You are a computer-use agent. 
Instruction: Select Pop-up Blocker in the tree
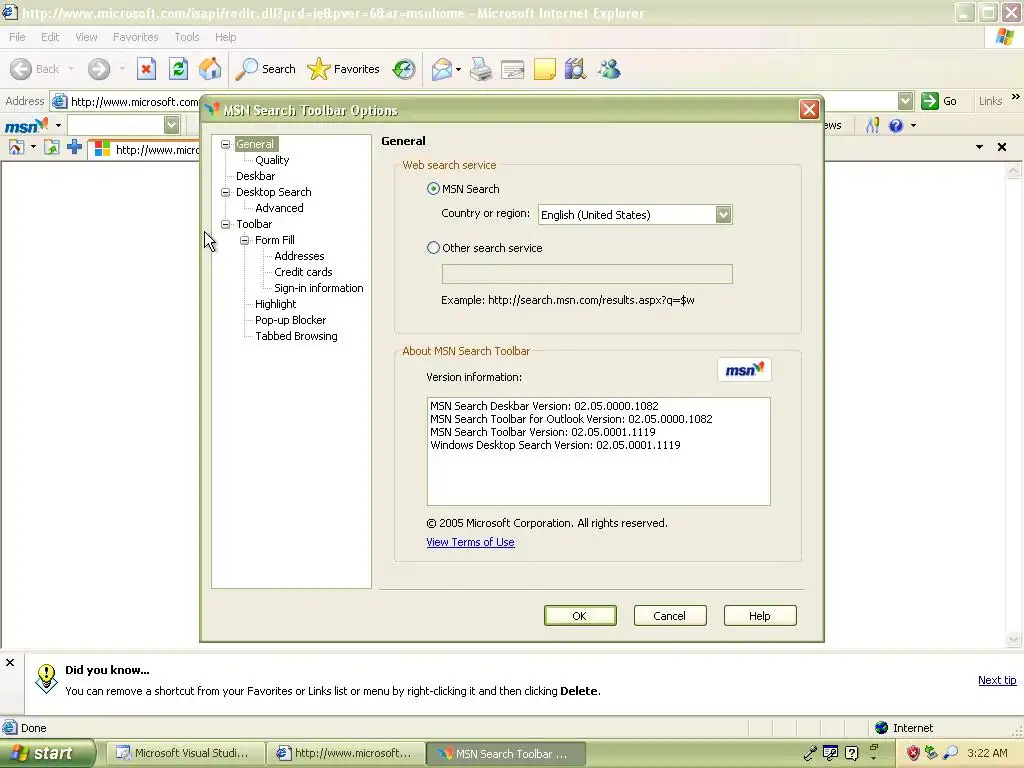[x=291, y=320]
